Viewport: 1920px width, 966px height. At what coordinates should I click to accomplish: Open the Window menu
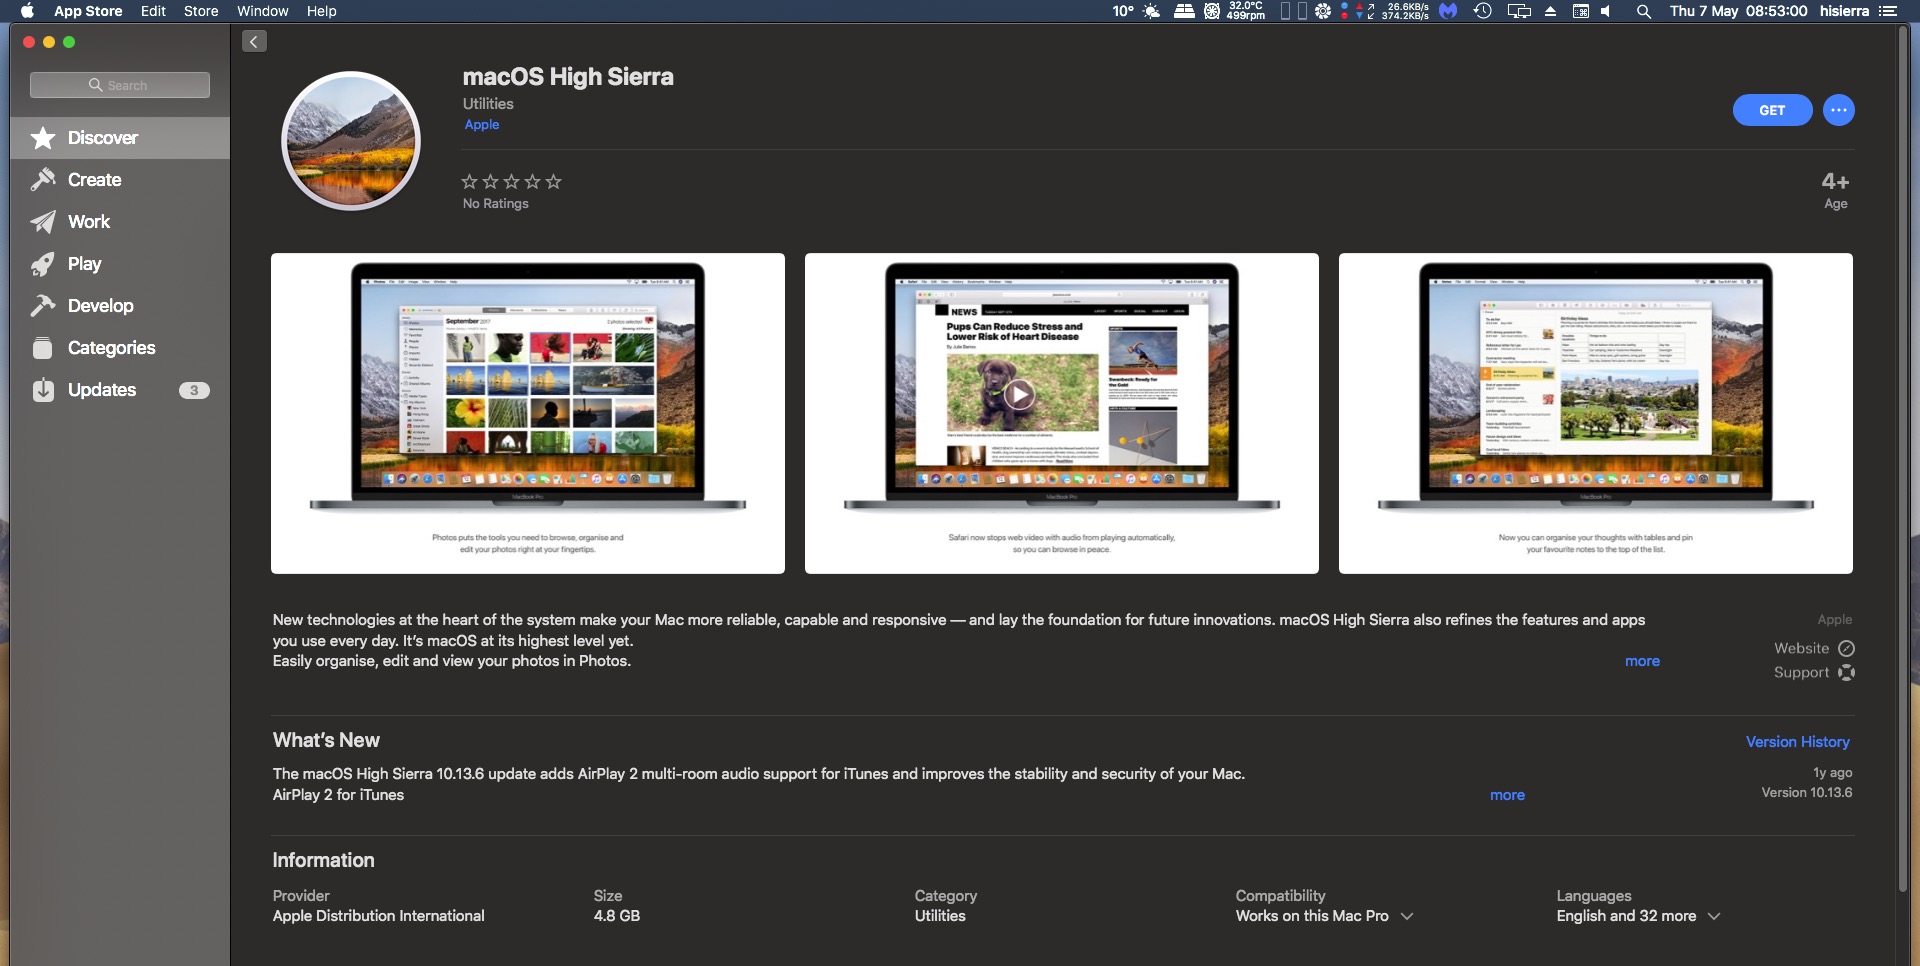(x=262, y=11)
